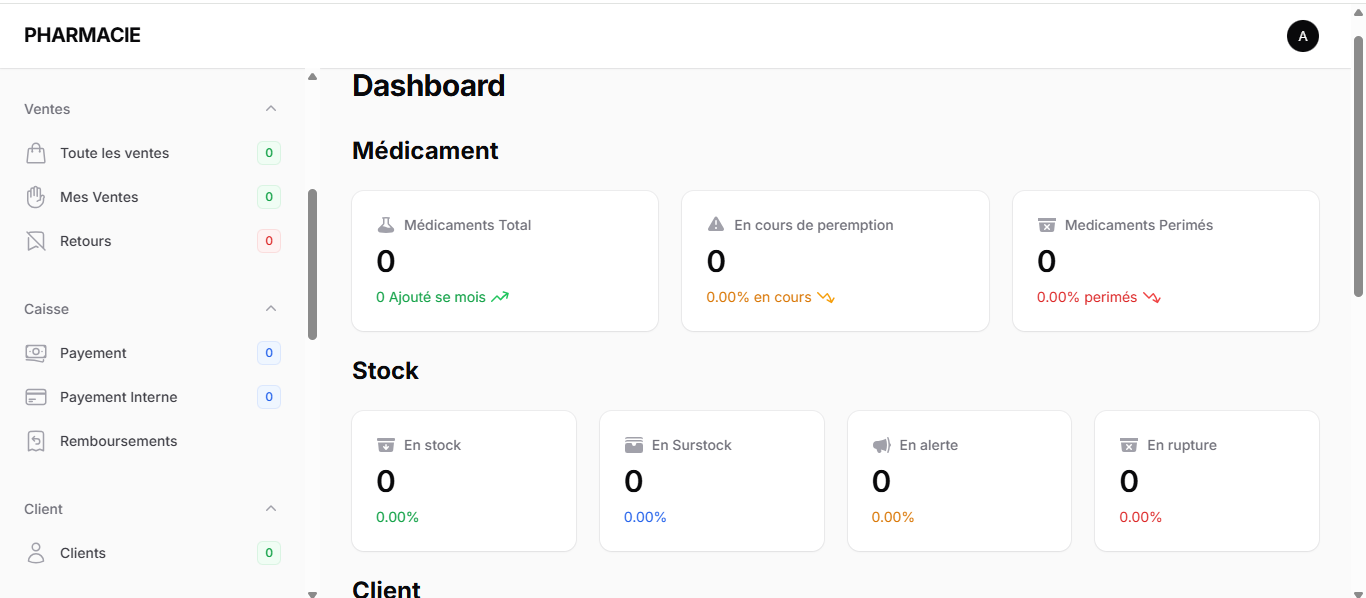Collapse the Caisse section chevron
The width and height of the screenshot is (1366, 598).
coord(270,308)
